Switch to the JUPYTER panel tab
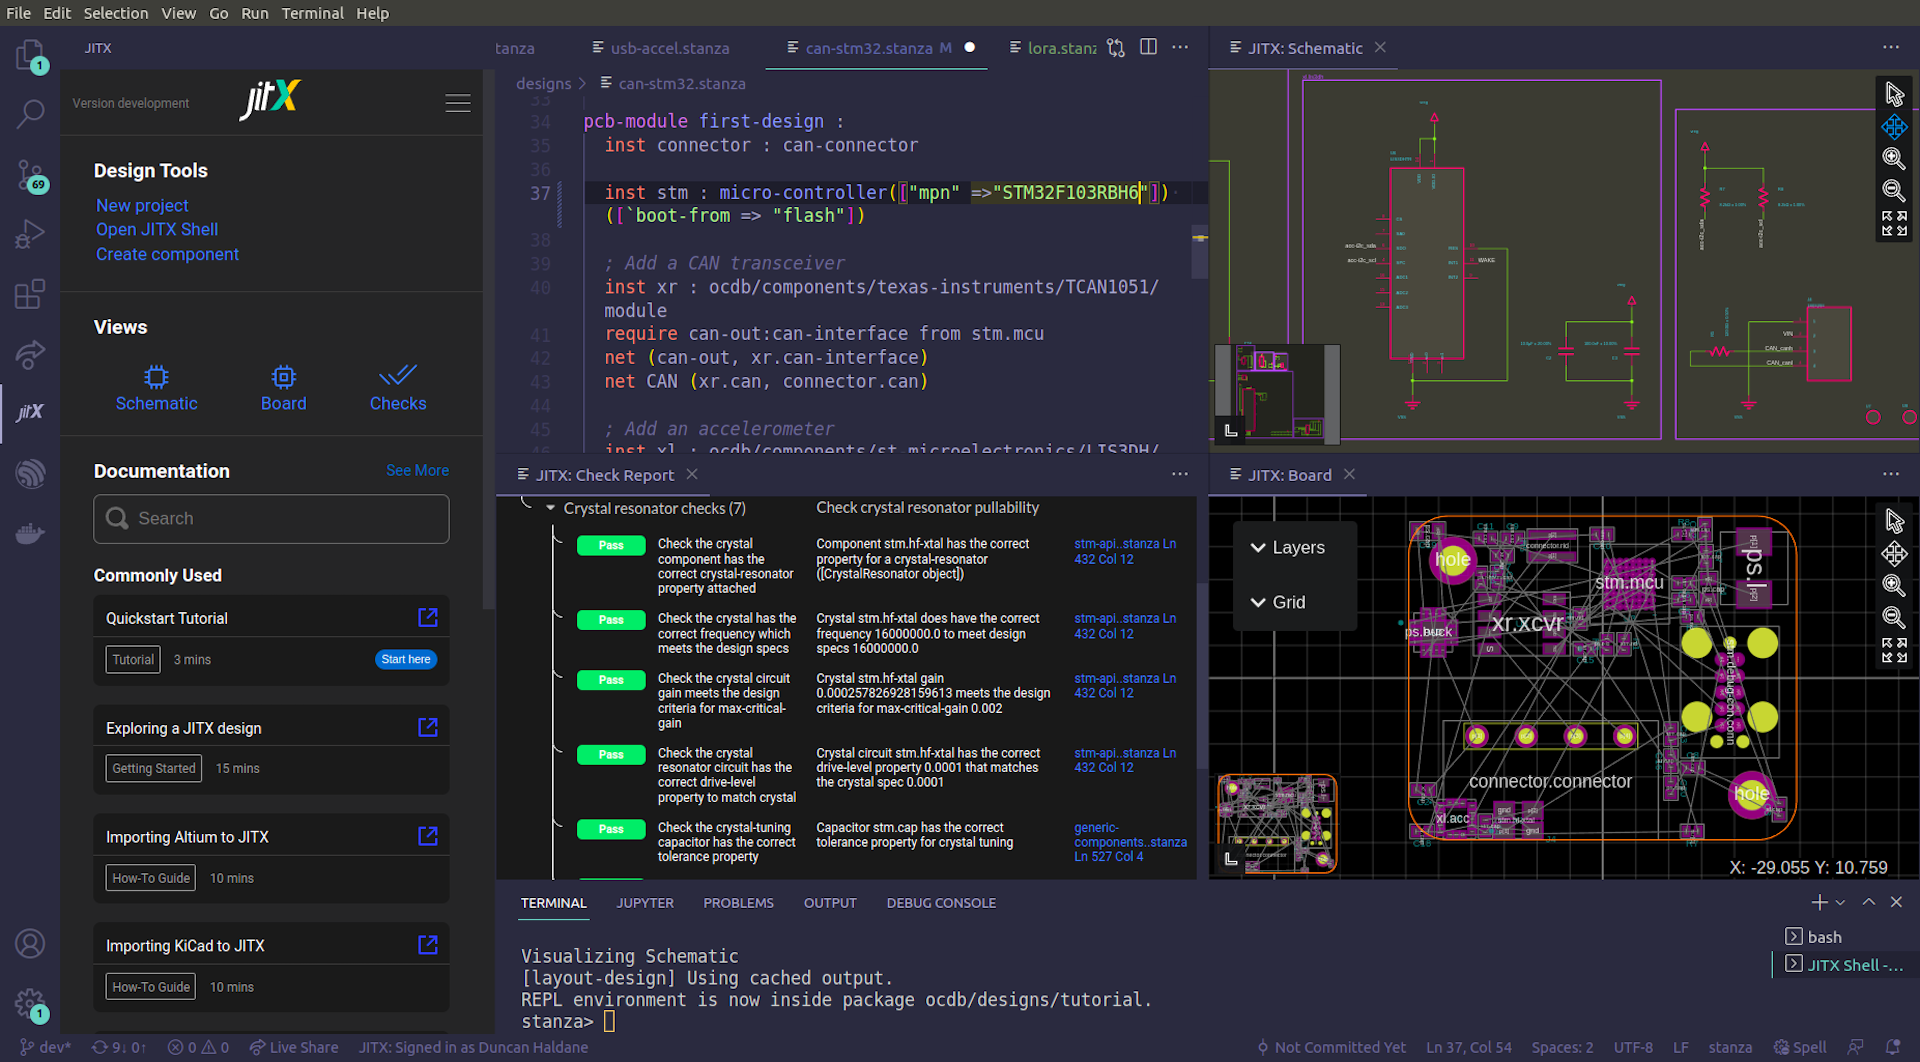Screen dimensions: 1920x1062 click(645, 903)
